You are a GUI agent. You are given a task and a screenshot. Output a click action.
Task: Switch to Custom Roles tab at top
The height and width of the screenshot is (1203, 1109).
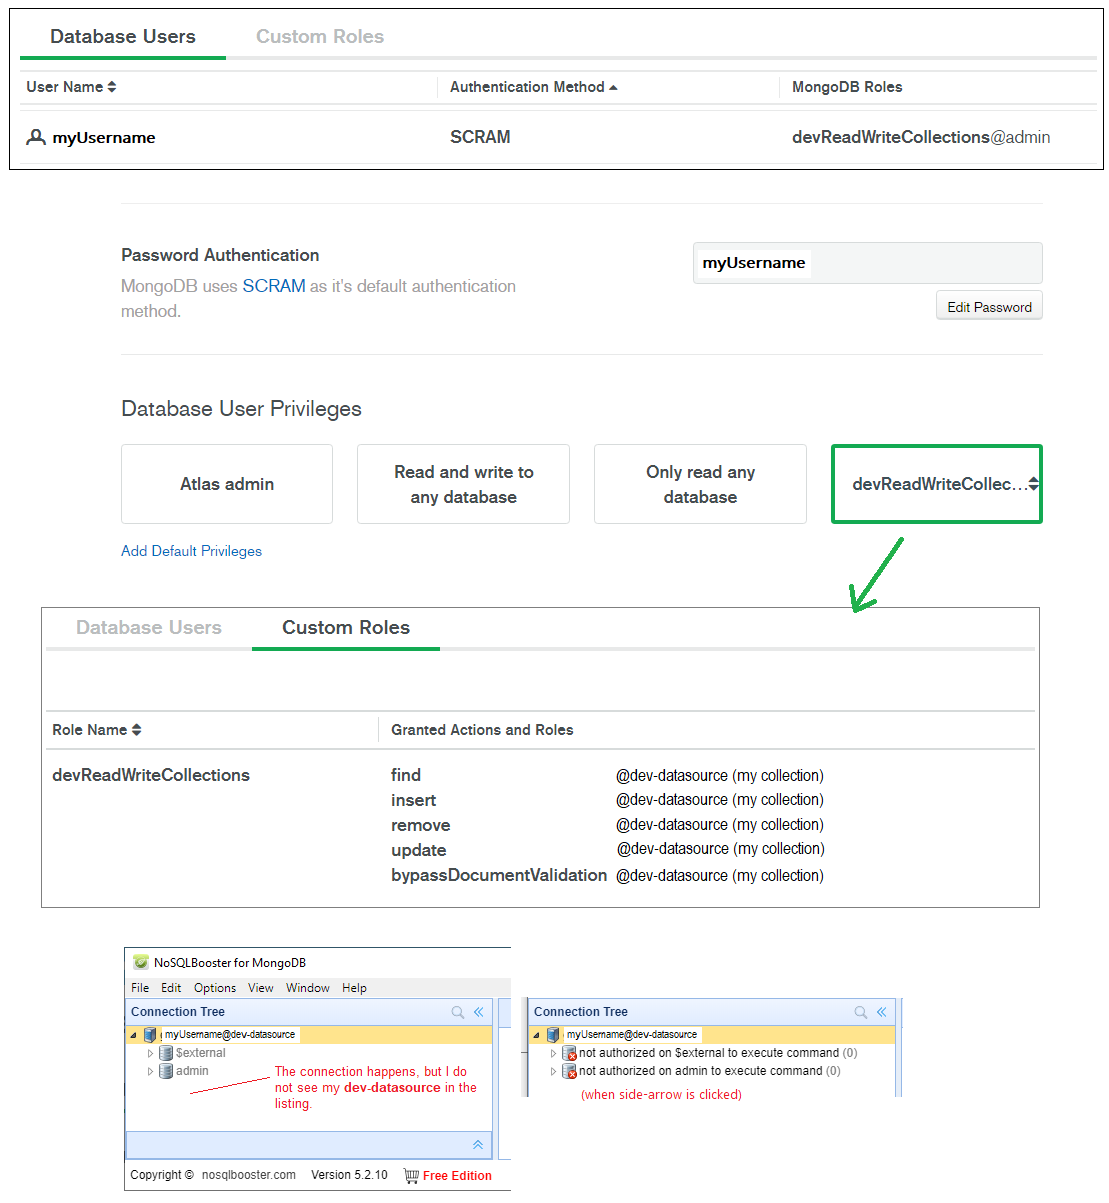point(320,37)
